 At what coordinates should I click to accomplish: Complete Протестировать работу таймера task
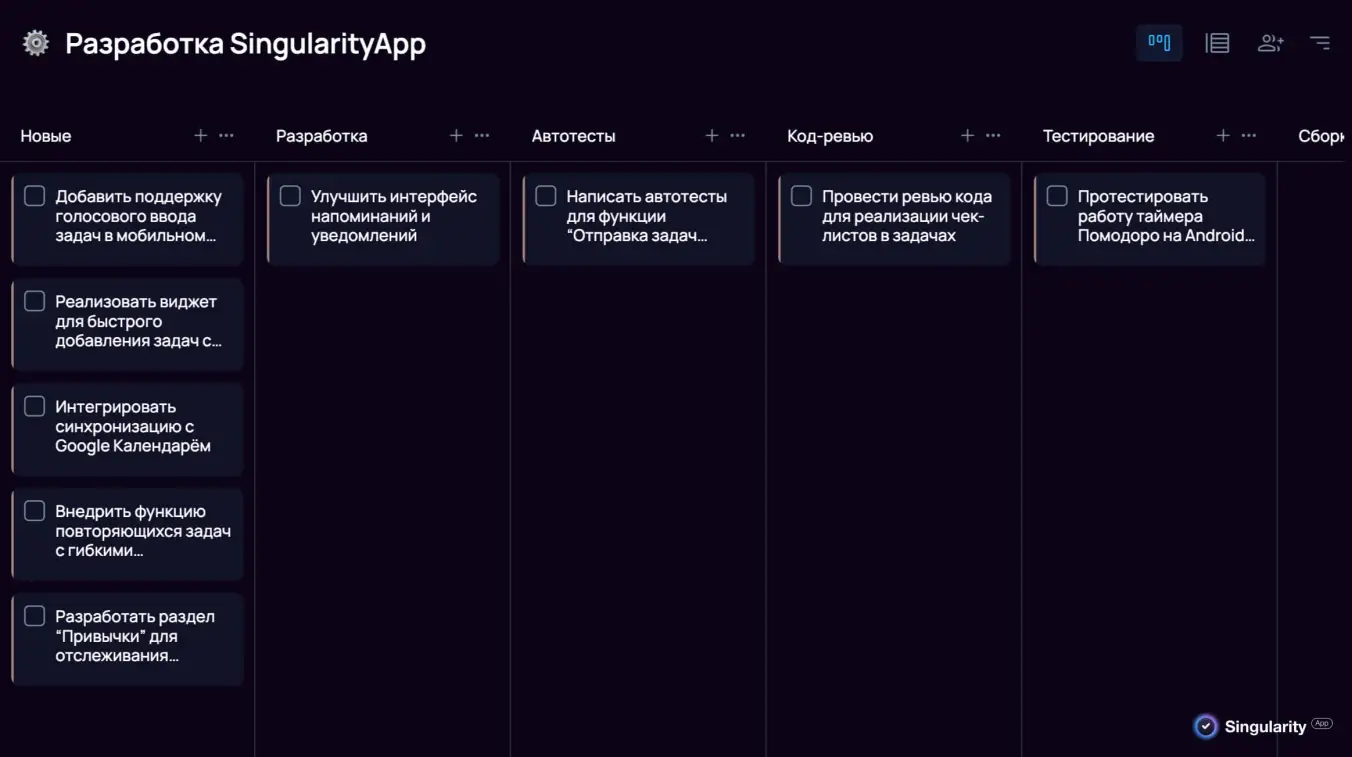pyautogui.click(x=1057, y=196)
